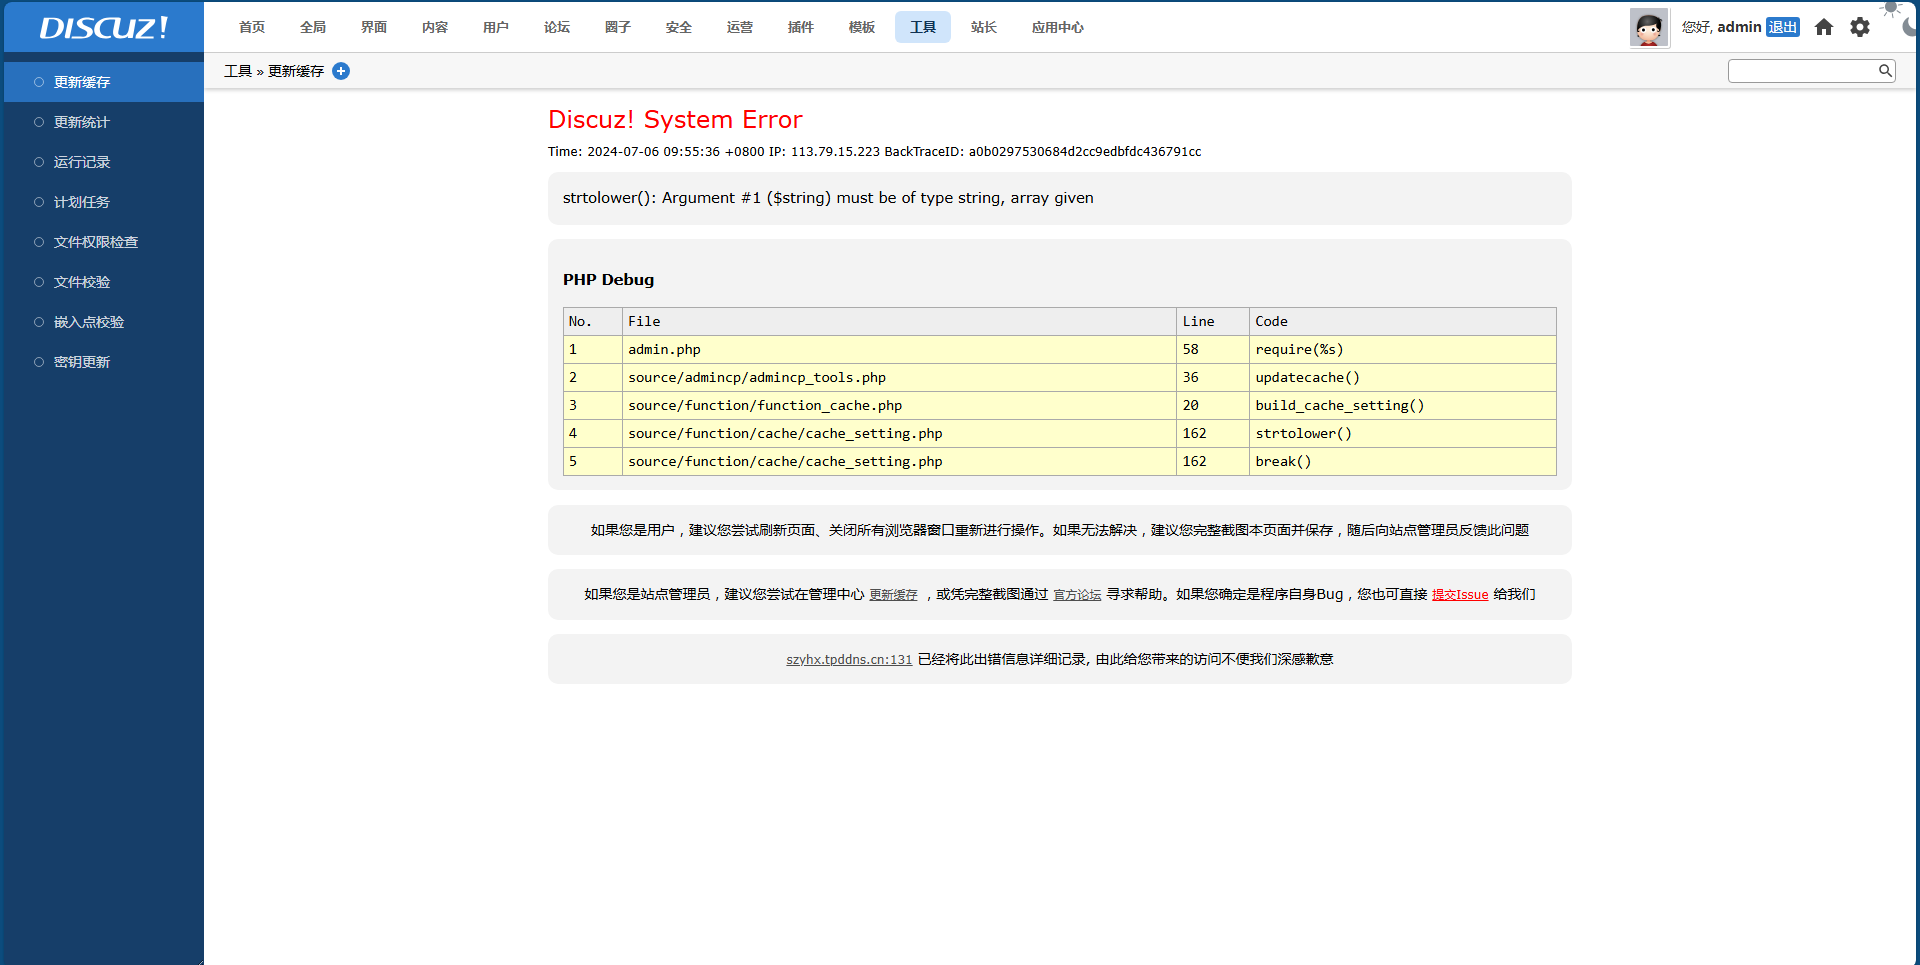Click the settings gear icon
Screen dimensions: 1920x965
[1859, 27]
